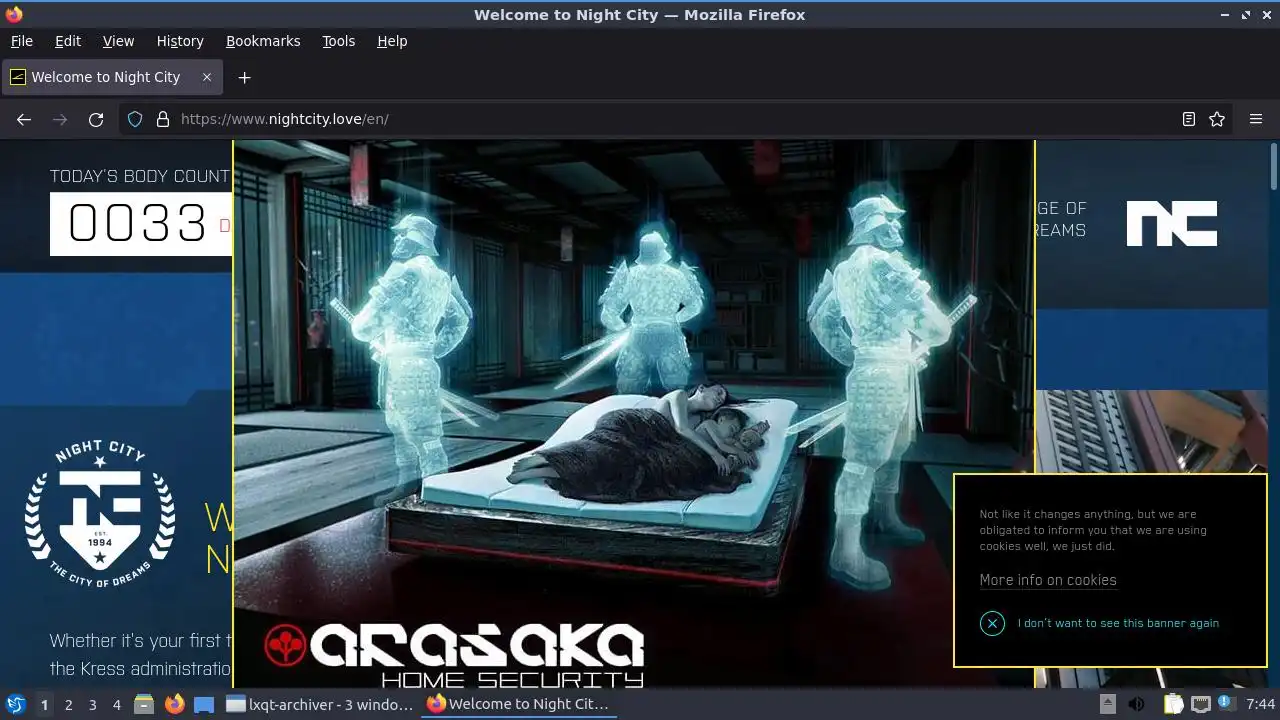Screen dimensions: 1280x720
Task: Click I don't want to see this banner again
Action: [x=1118, y=623]
